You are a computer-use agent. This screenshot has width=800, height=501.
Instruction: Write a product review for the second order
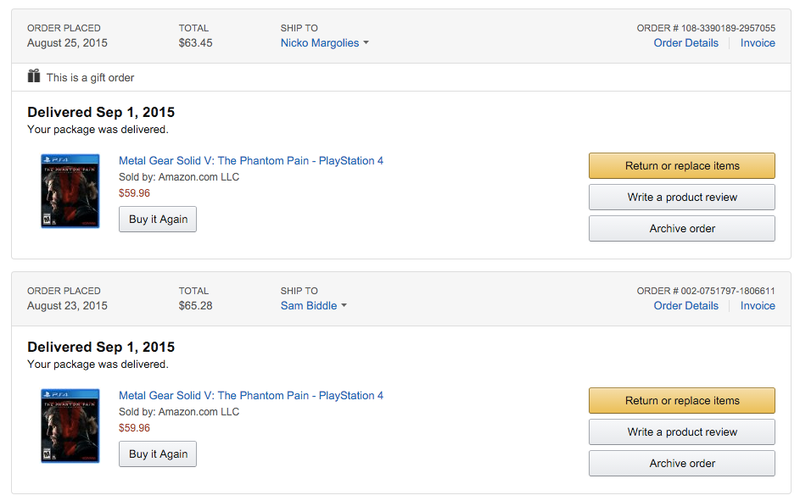[x=682, y=432]
